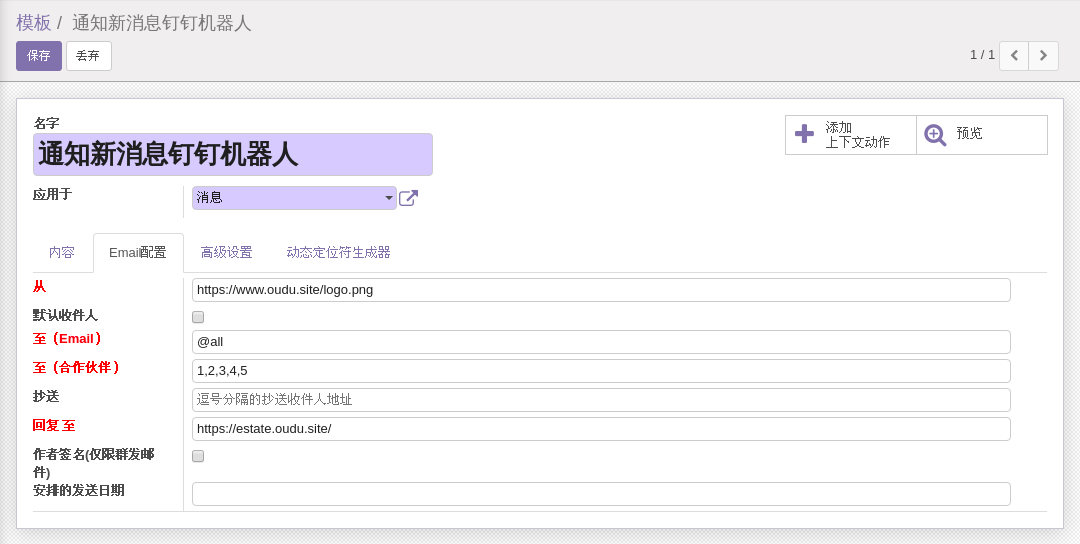Click the 安排的发送日期 label
Image resolution: width=1080 pixels, height=544 pixels.
(79, 490)
